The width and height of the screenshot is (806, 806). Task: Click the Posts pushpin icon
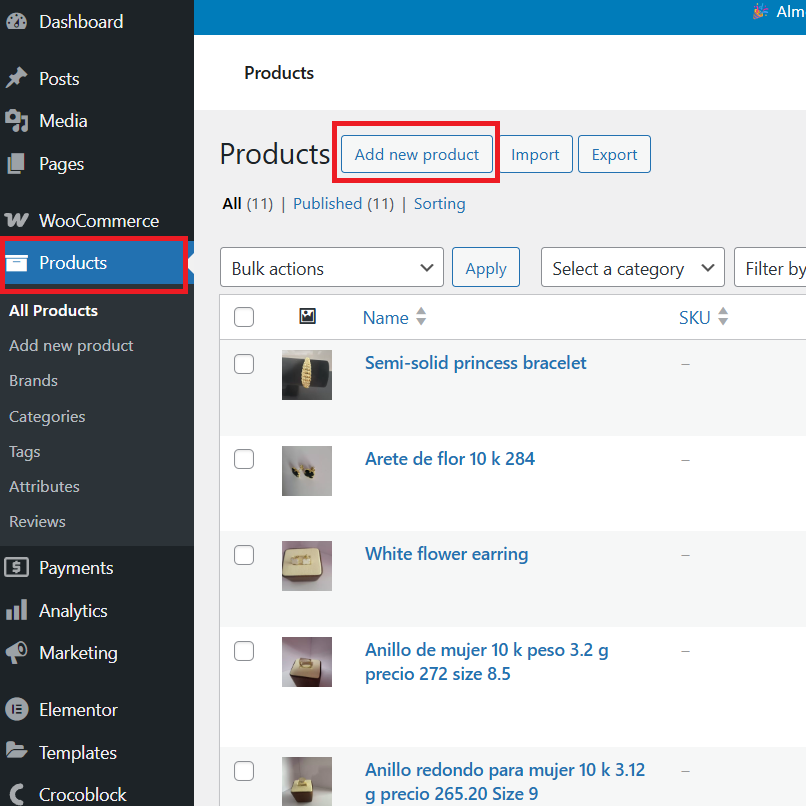pyautogui.click(x=16, y=78)
